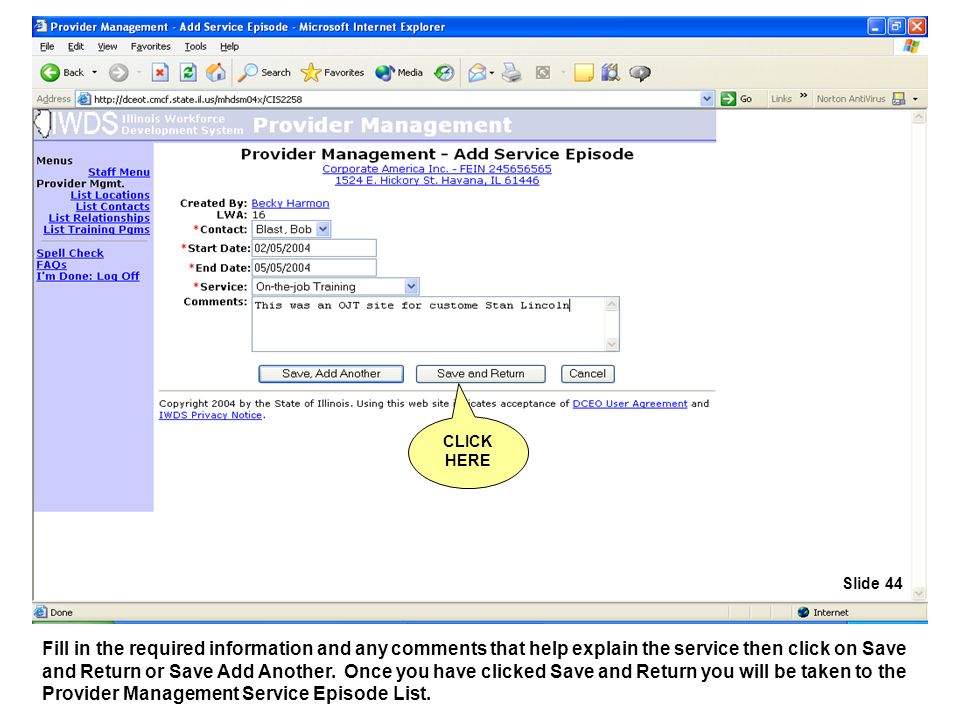
Task: Click the Links toolbar label
Action: [781, 99]
